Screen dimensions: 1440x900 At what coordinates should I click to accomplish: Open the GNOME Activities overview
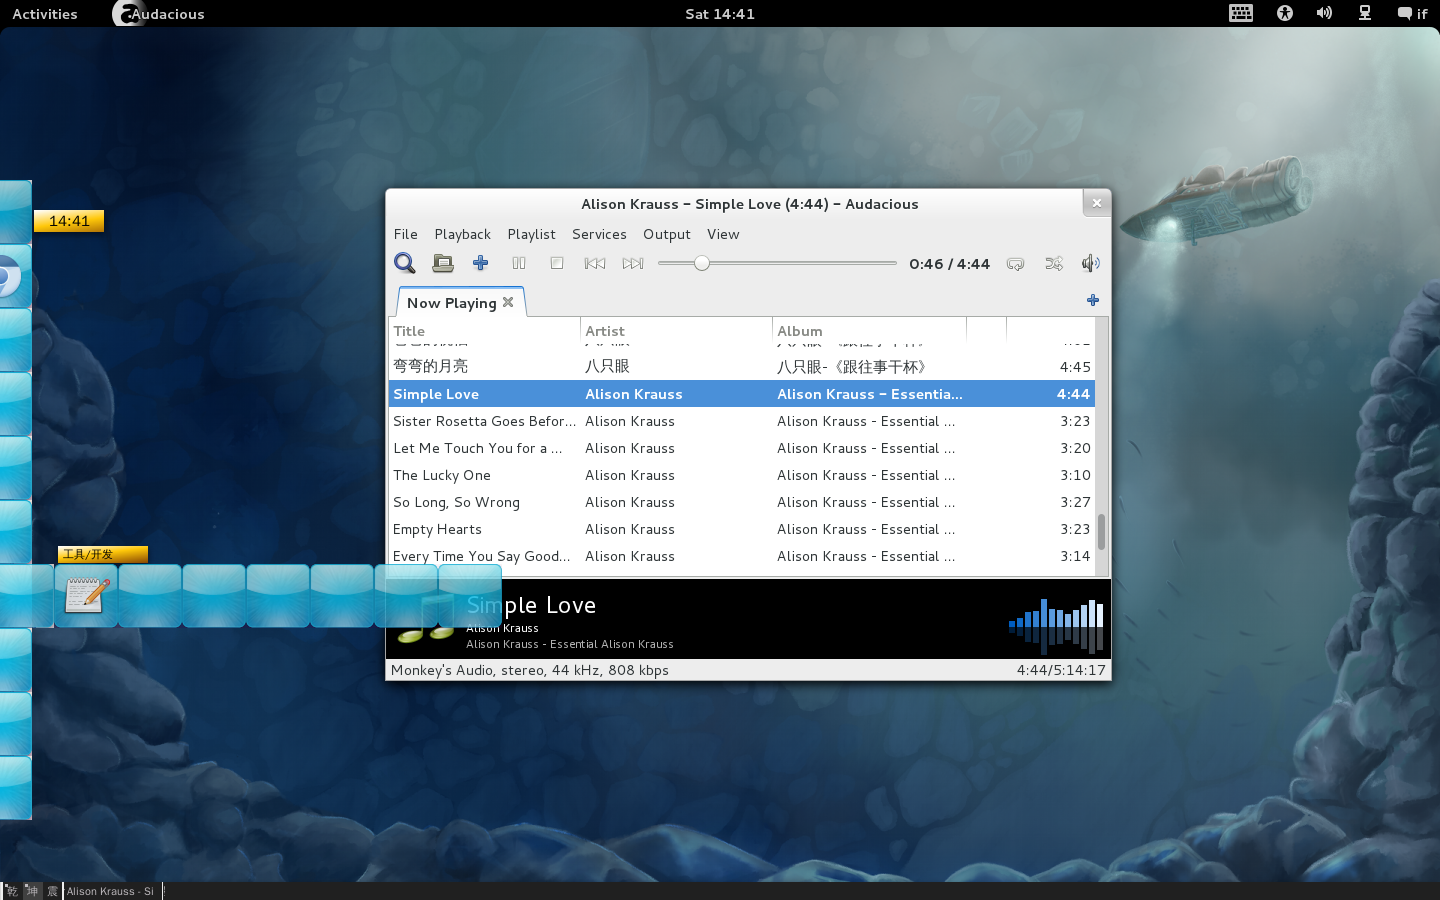click(45, 14)
